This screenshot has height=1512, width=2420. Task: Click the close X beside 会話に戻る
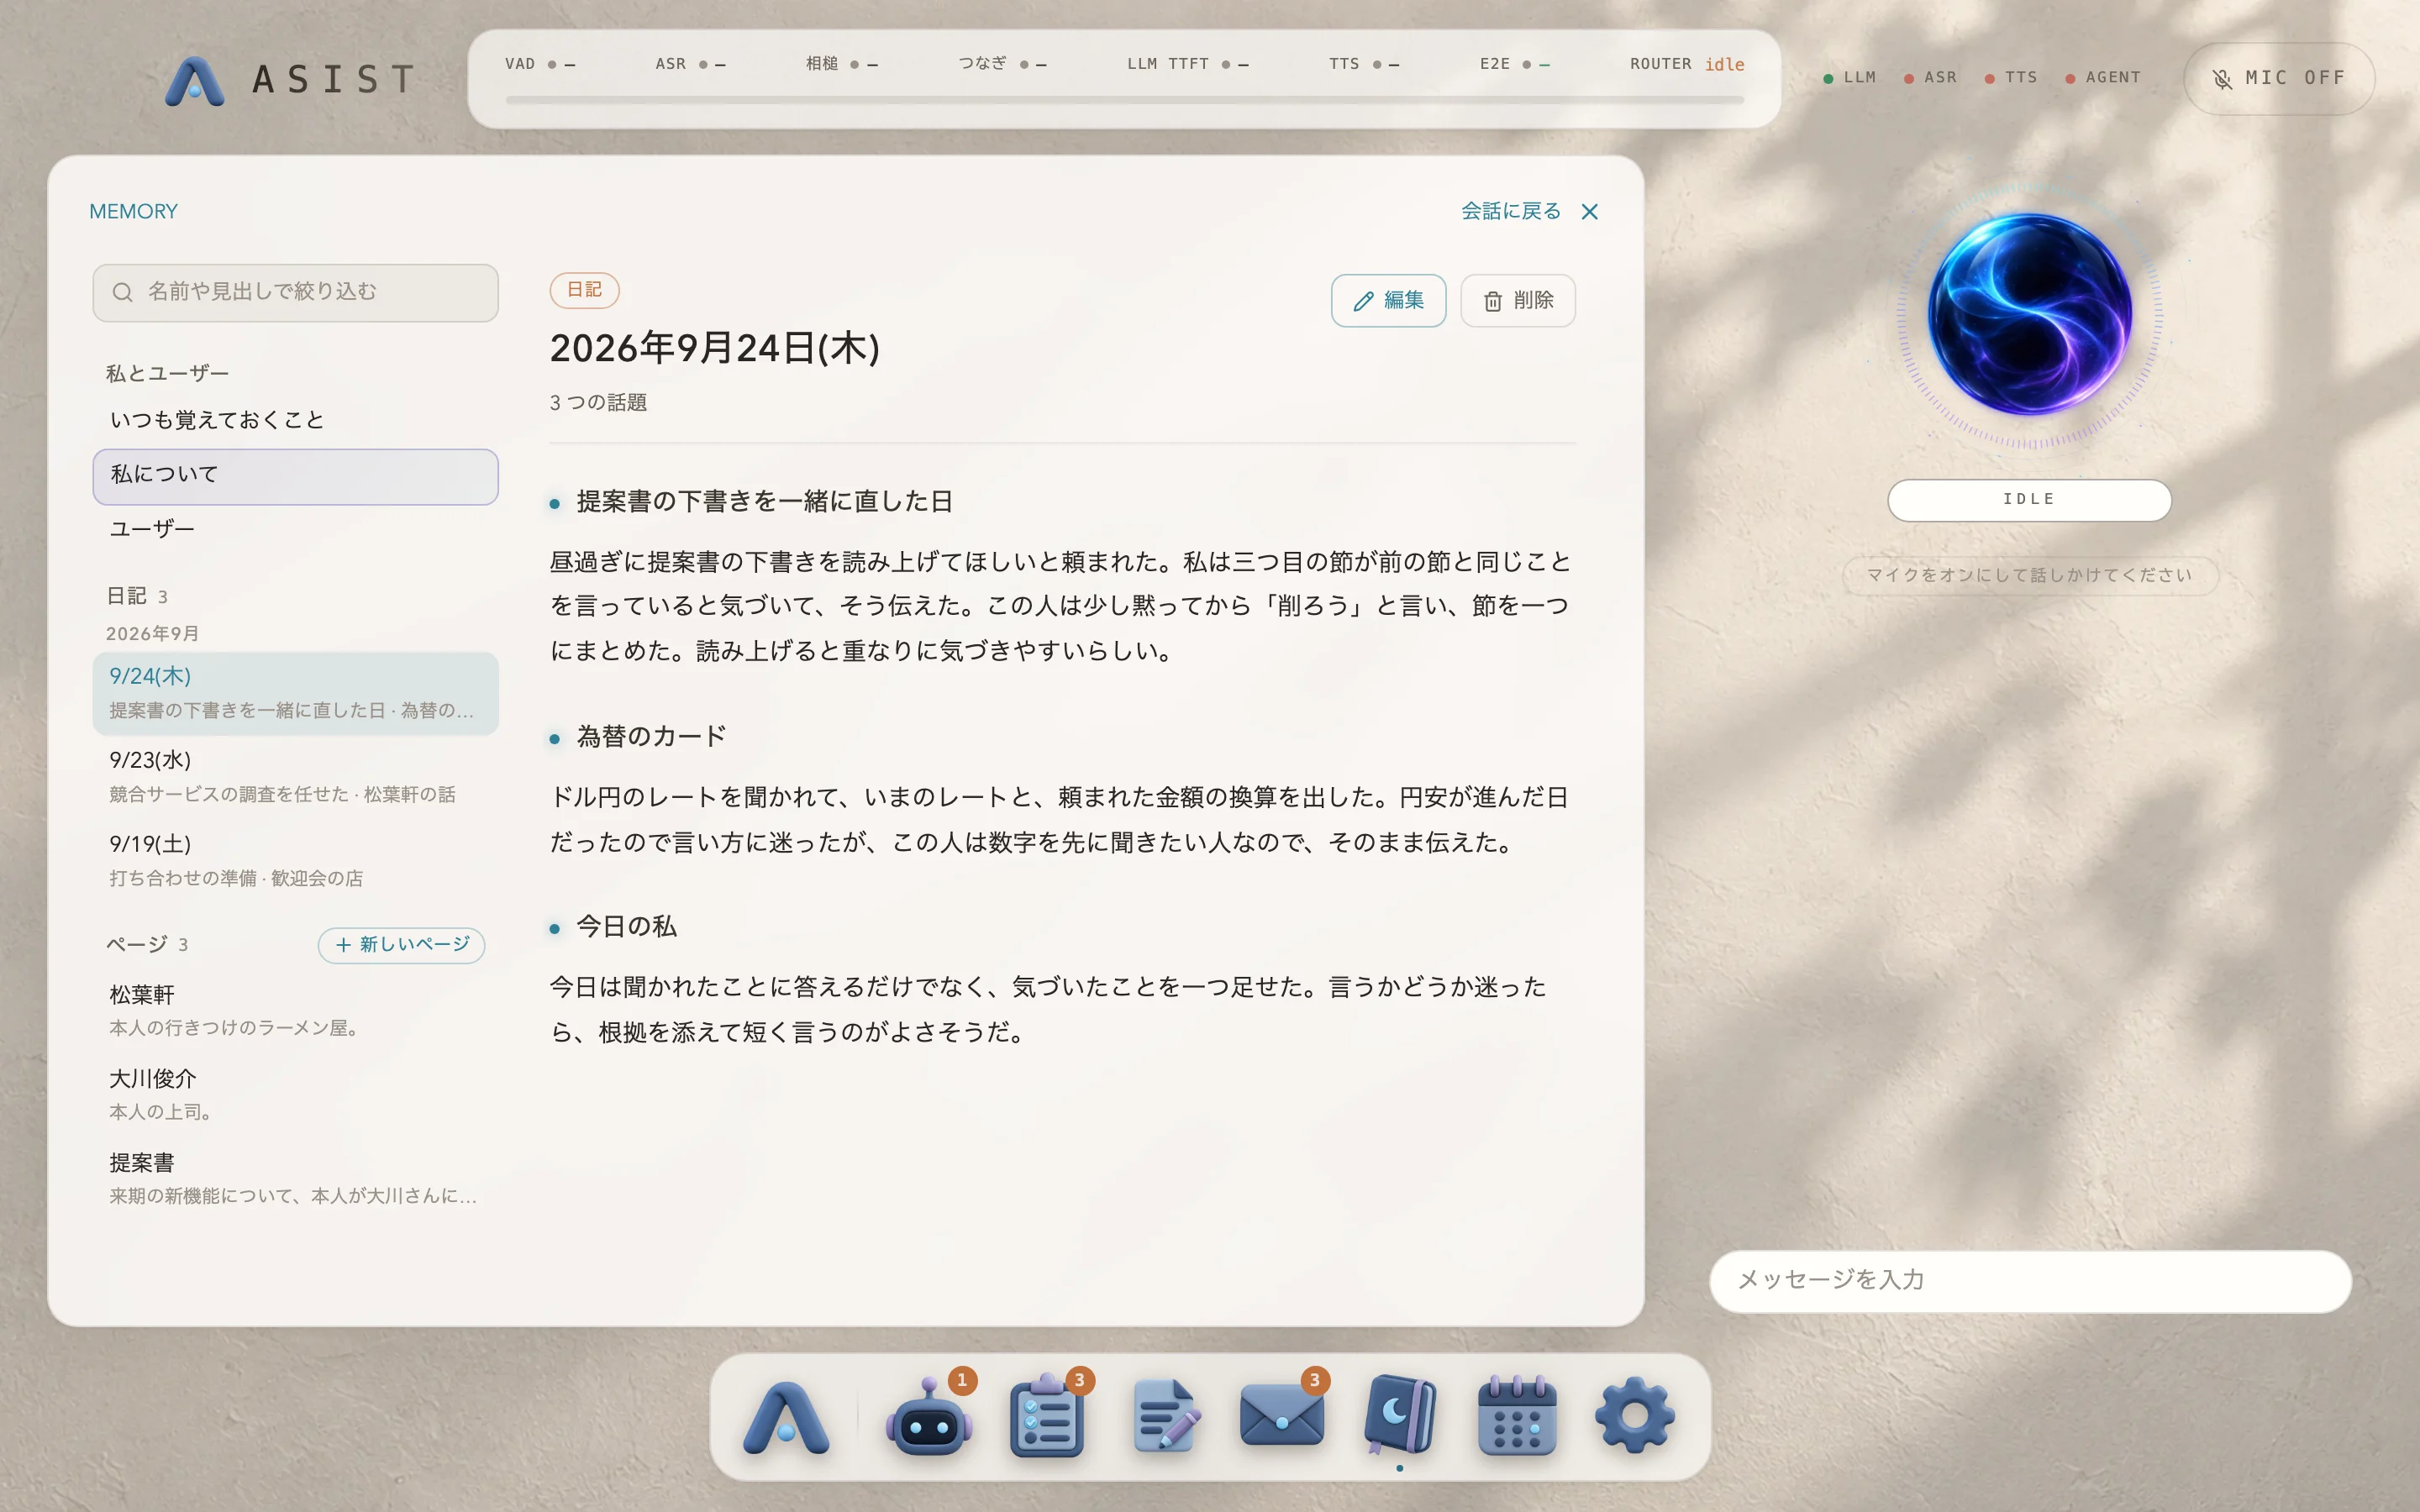(x=1590, y=212)
